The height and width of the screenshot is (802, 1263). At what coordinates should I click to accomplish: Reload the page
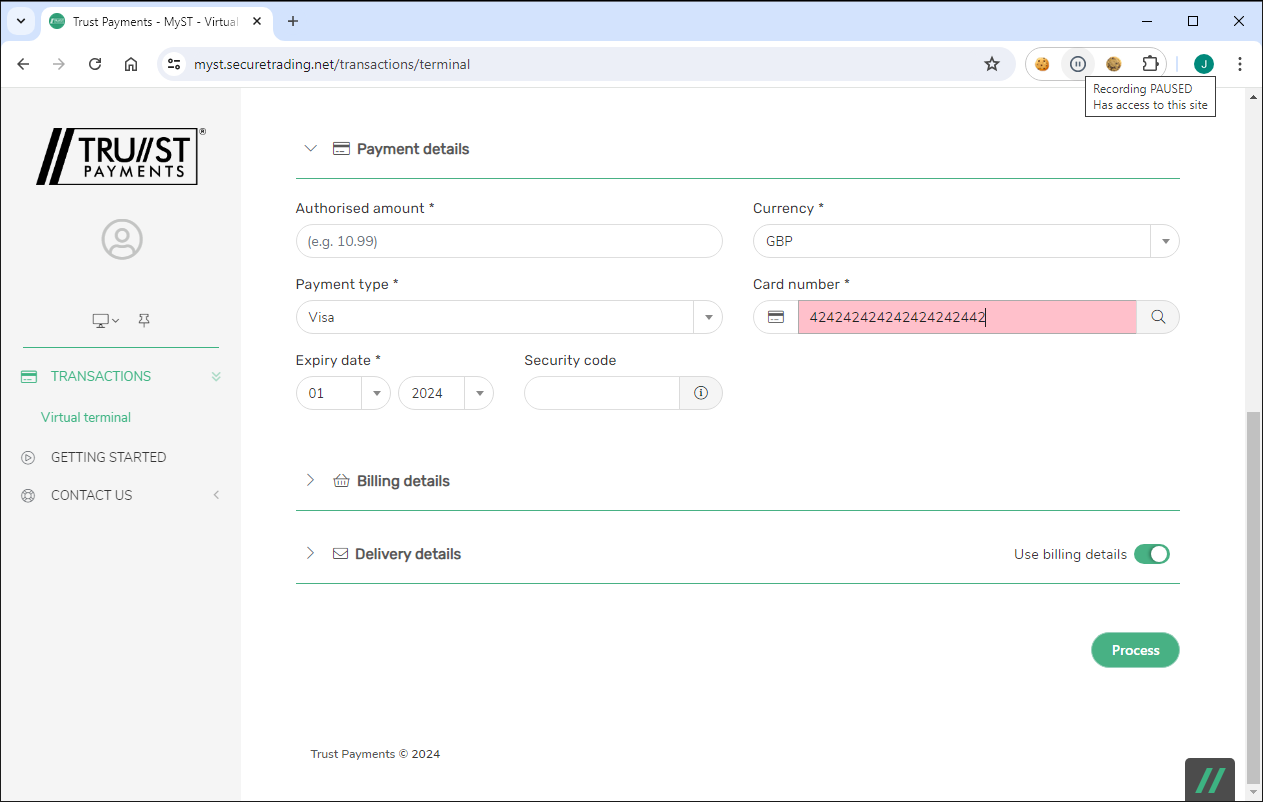coord(95,64)
